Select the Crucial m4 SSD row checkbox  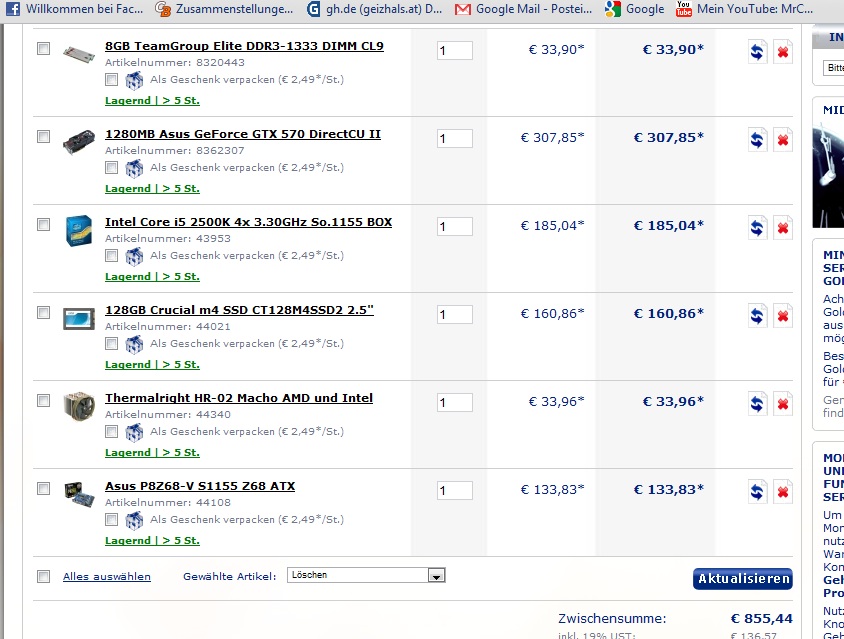[44, 313]
